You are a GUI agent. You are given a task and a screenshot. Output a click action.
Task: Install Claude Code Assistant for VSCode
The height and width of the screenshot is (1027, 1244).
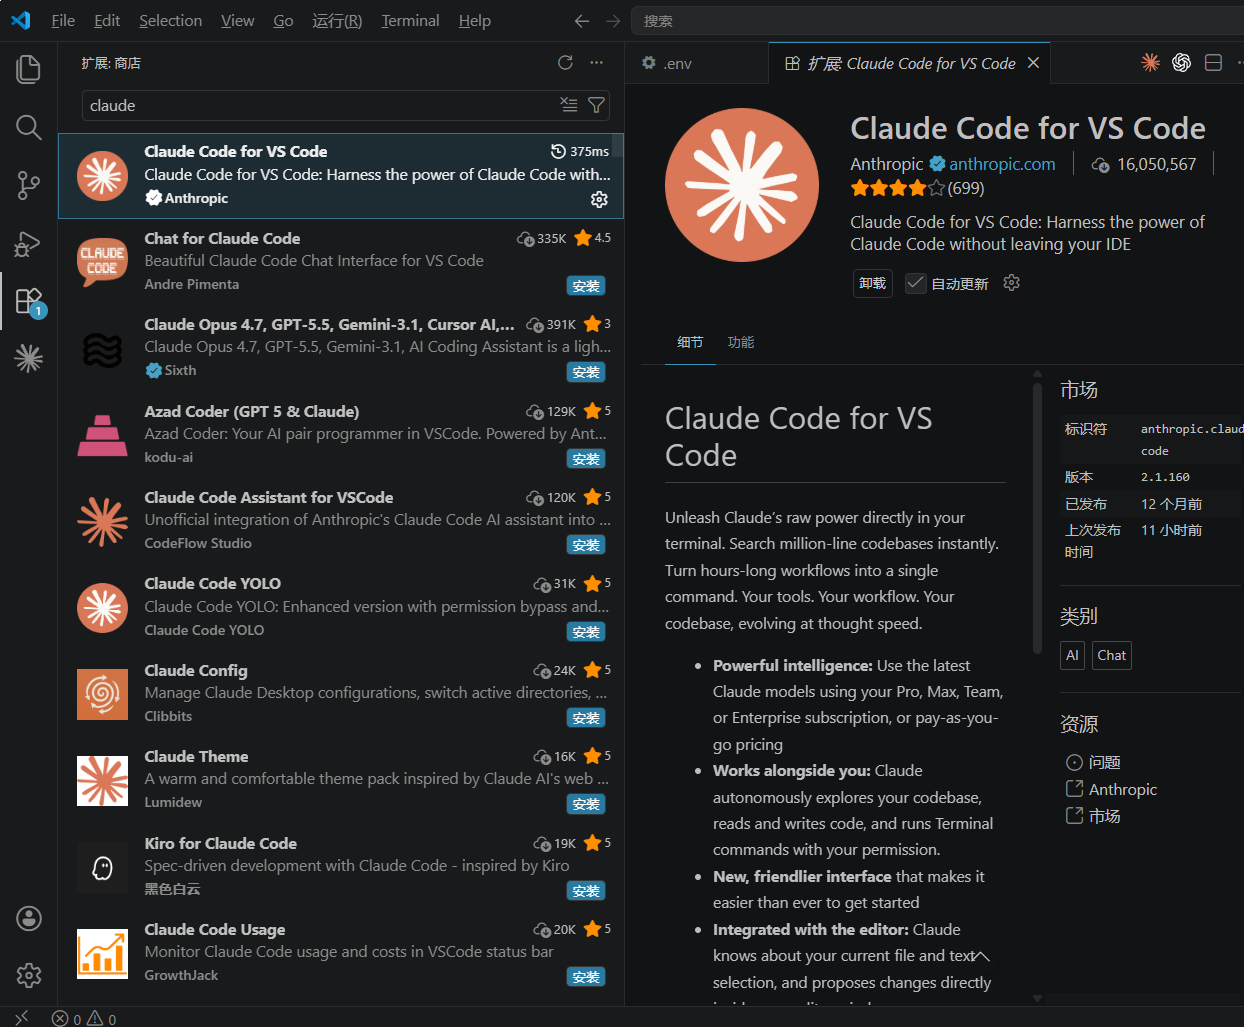(586, 545)
